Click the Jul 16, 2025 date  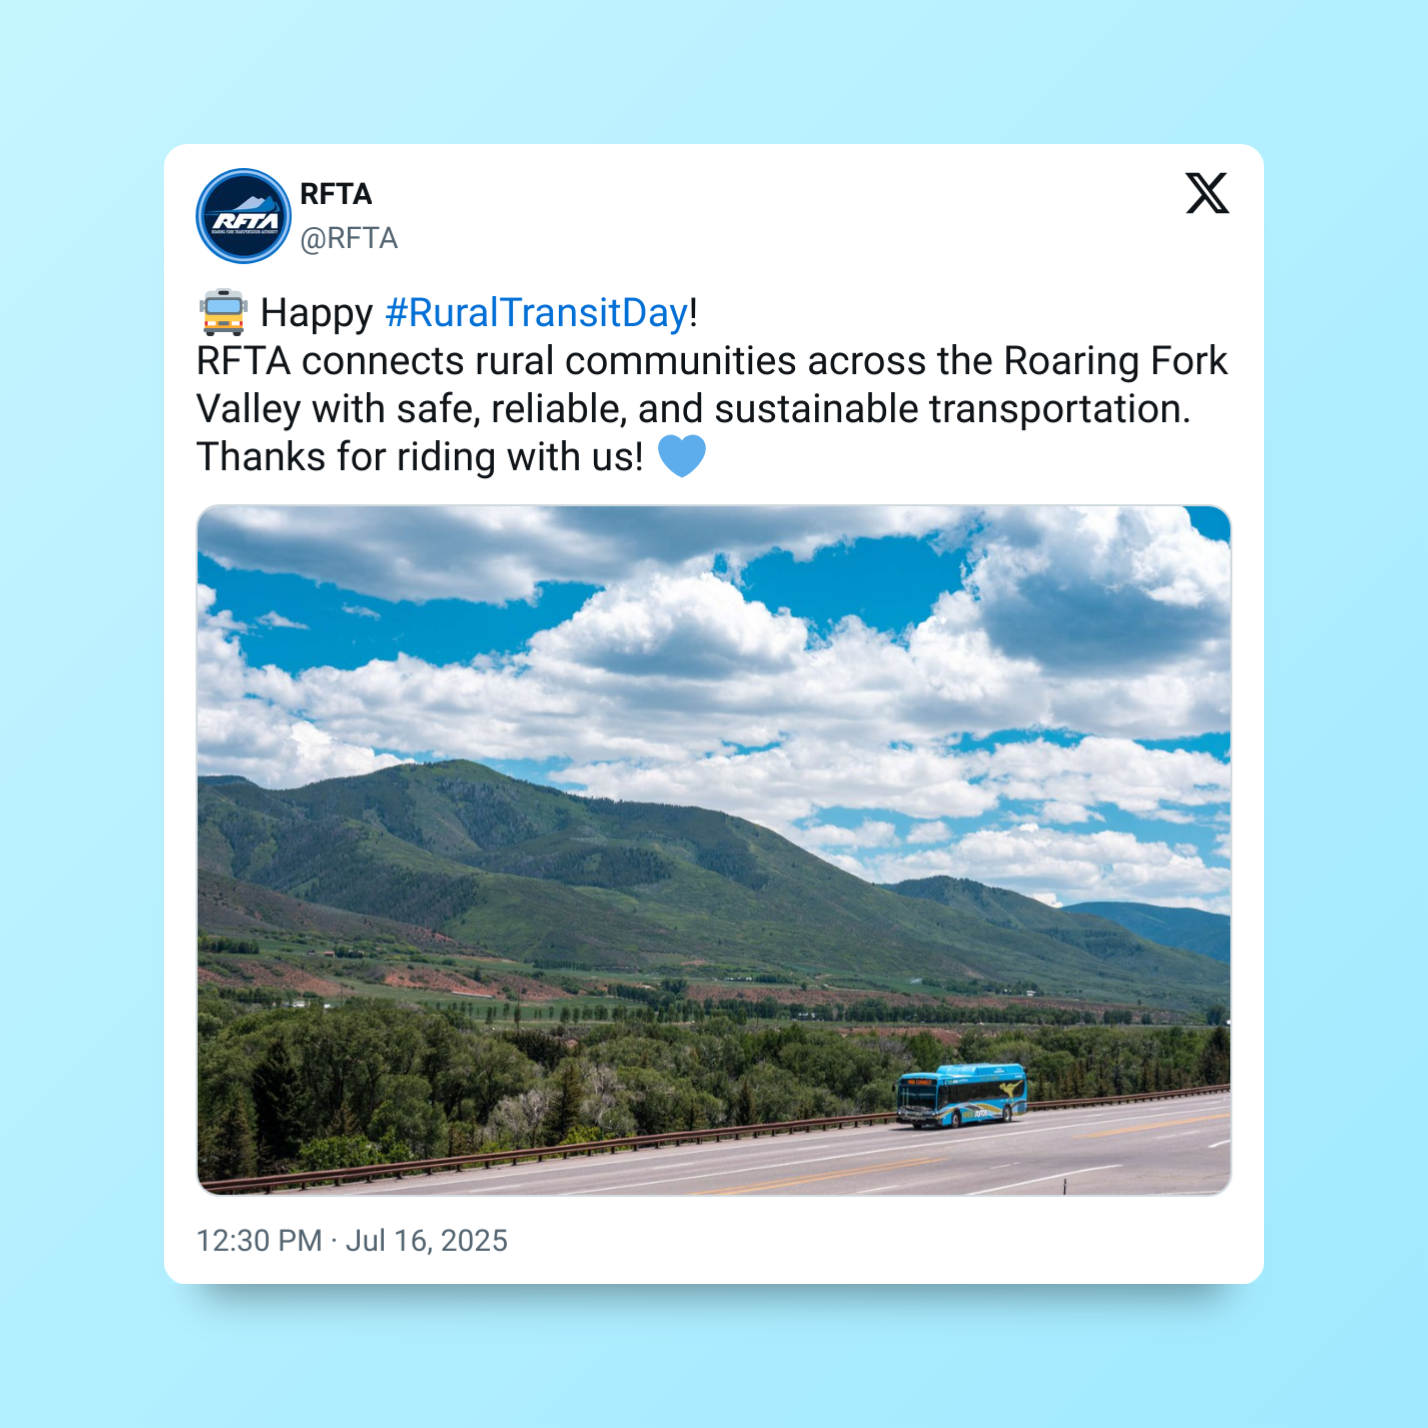(x=427, y=1241)
